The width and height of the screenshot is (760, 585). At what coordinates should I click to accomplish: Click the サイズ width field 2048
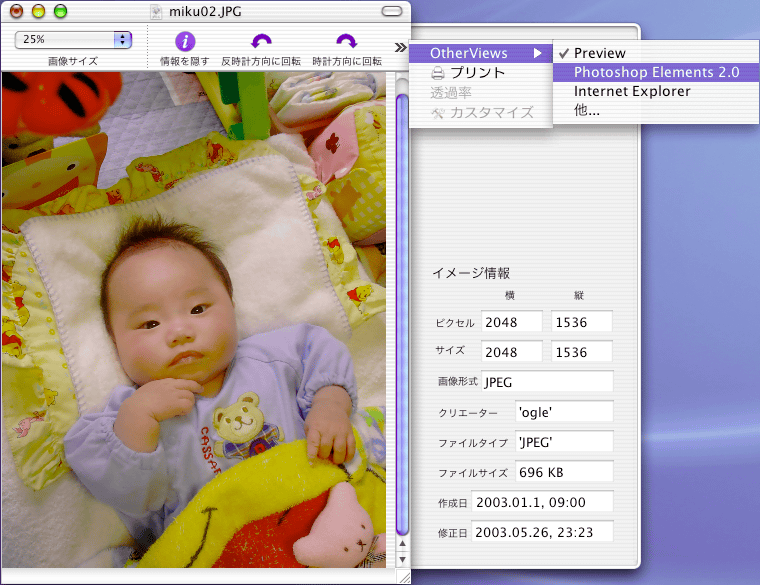(x=511, y=352)
